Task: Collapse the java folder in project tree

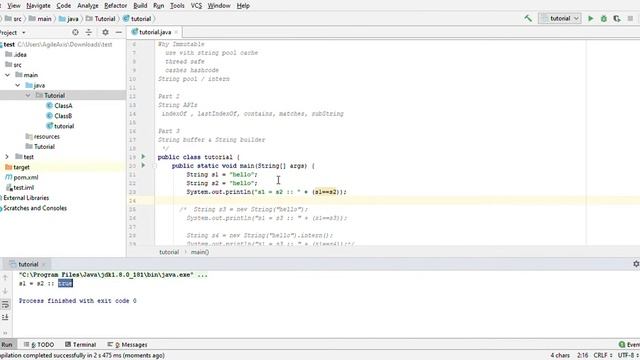Action: coord(18,85)
